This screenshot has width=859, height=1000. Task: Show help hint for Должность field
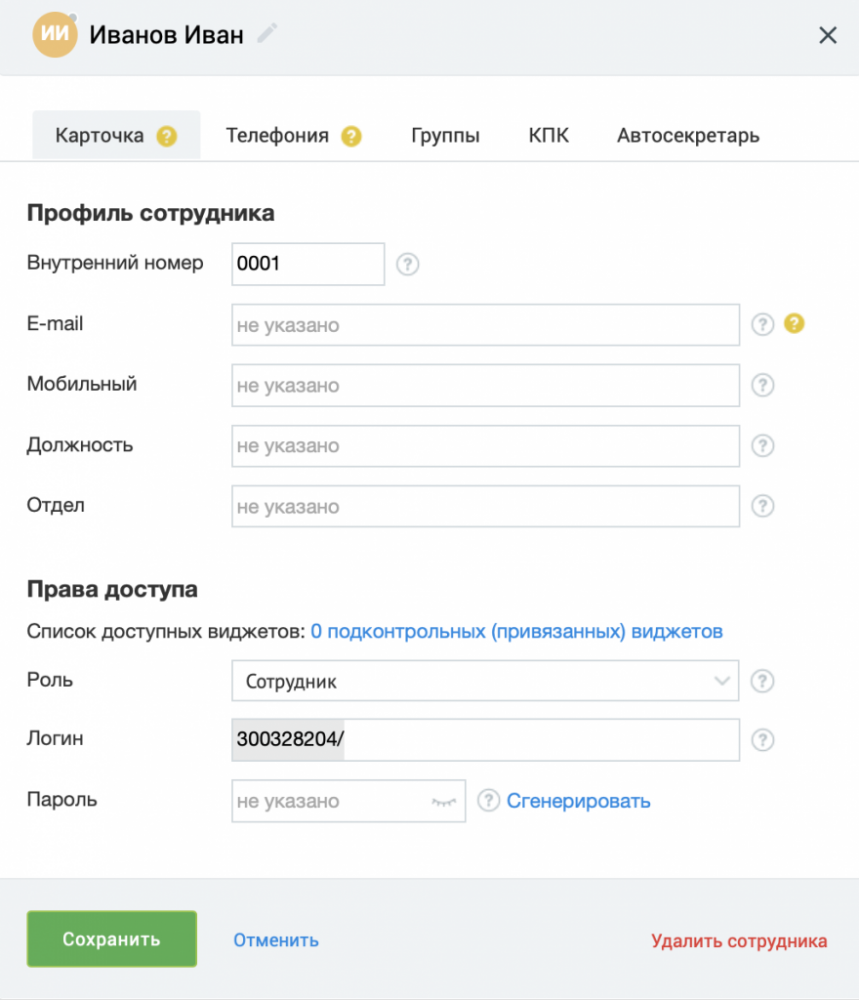(x=763, y=446)
